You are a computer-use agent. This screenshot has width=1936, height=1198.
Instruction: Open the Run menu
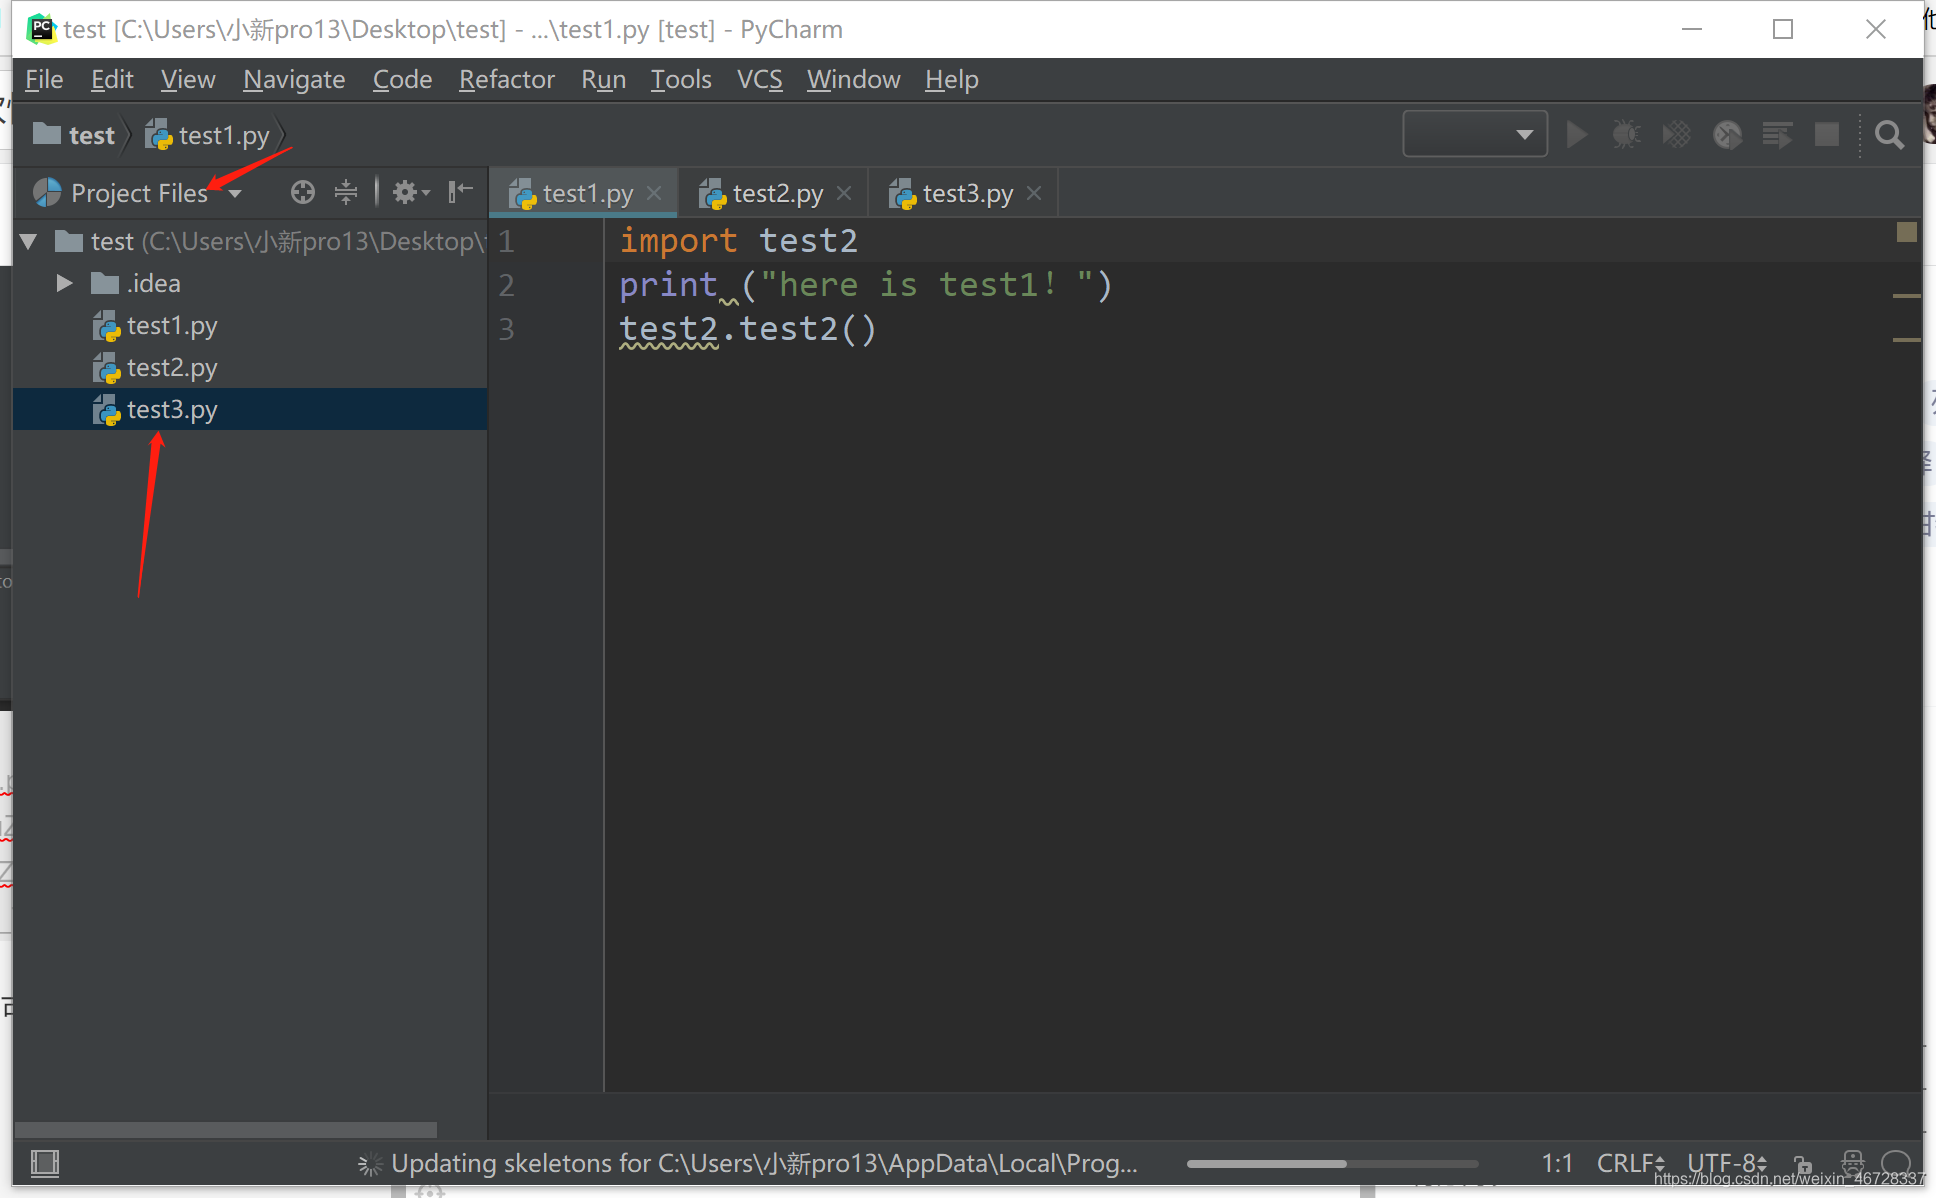604,80
